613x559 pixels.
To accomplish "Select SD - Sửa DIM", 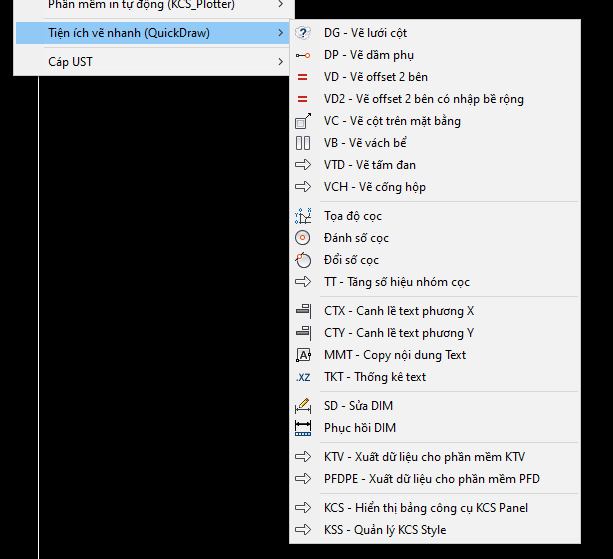I will tap(435, 406).
